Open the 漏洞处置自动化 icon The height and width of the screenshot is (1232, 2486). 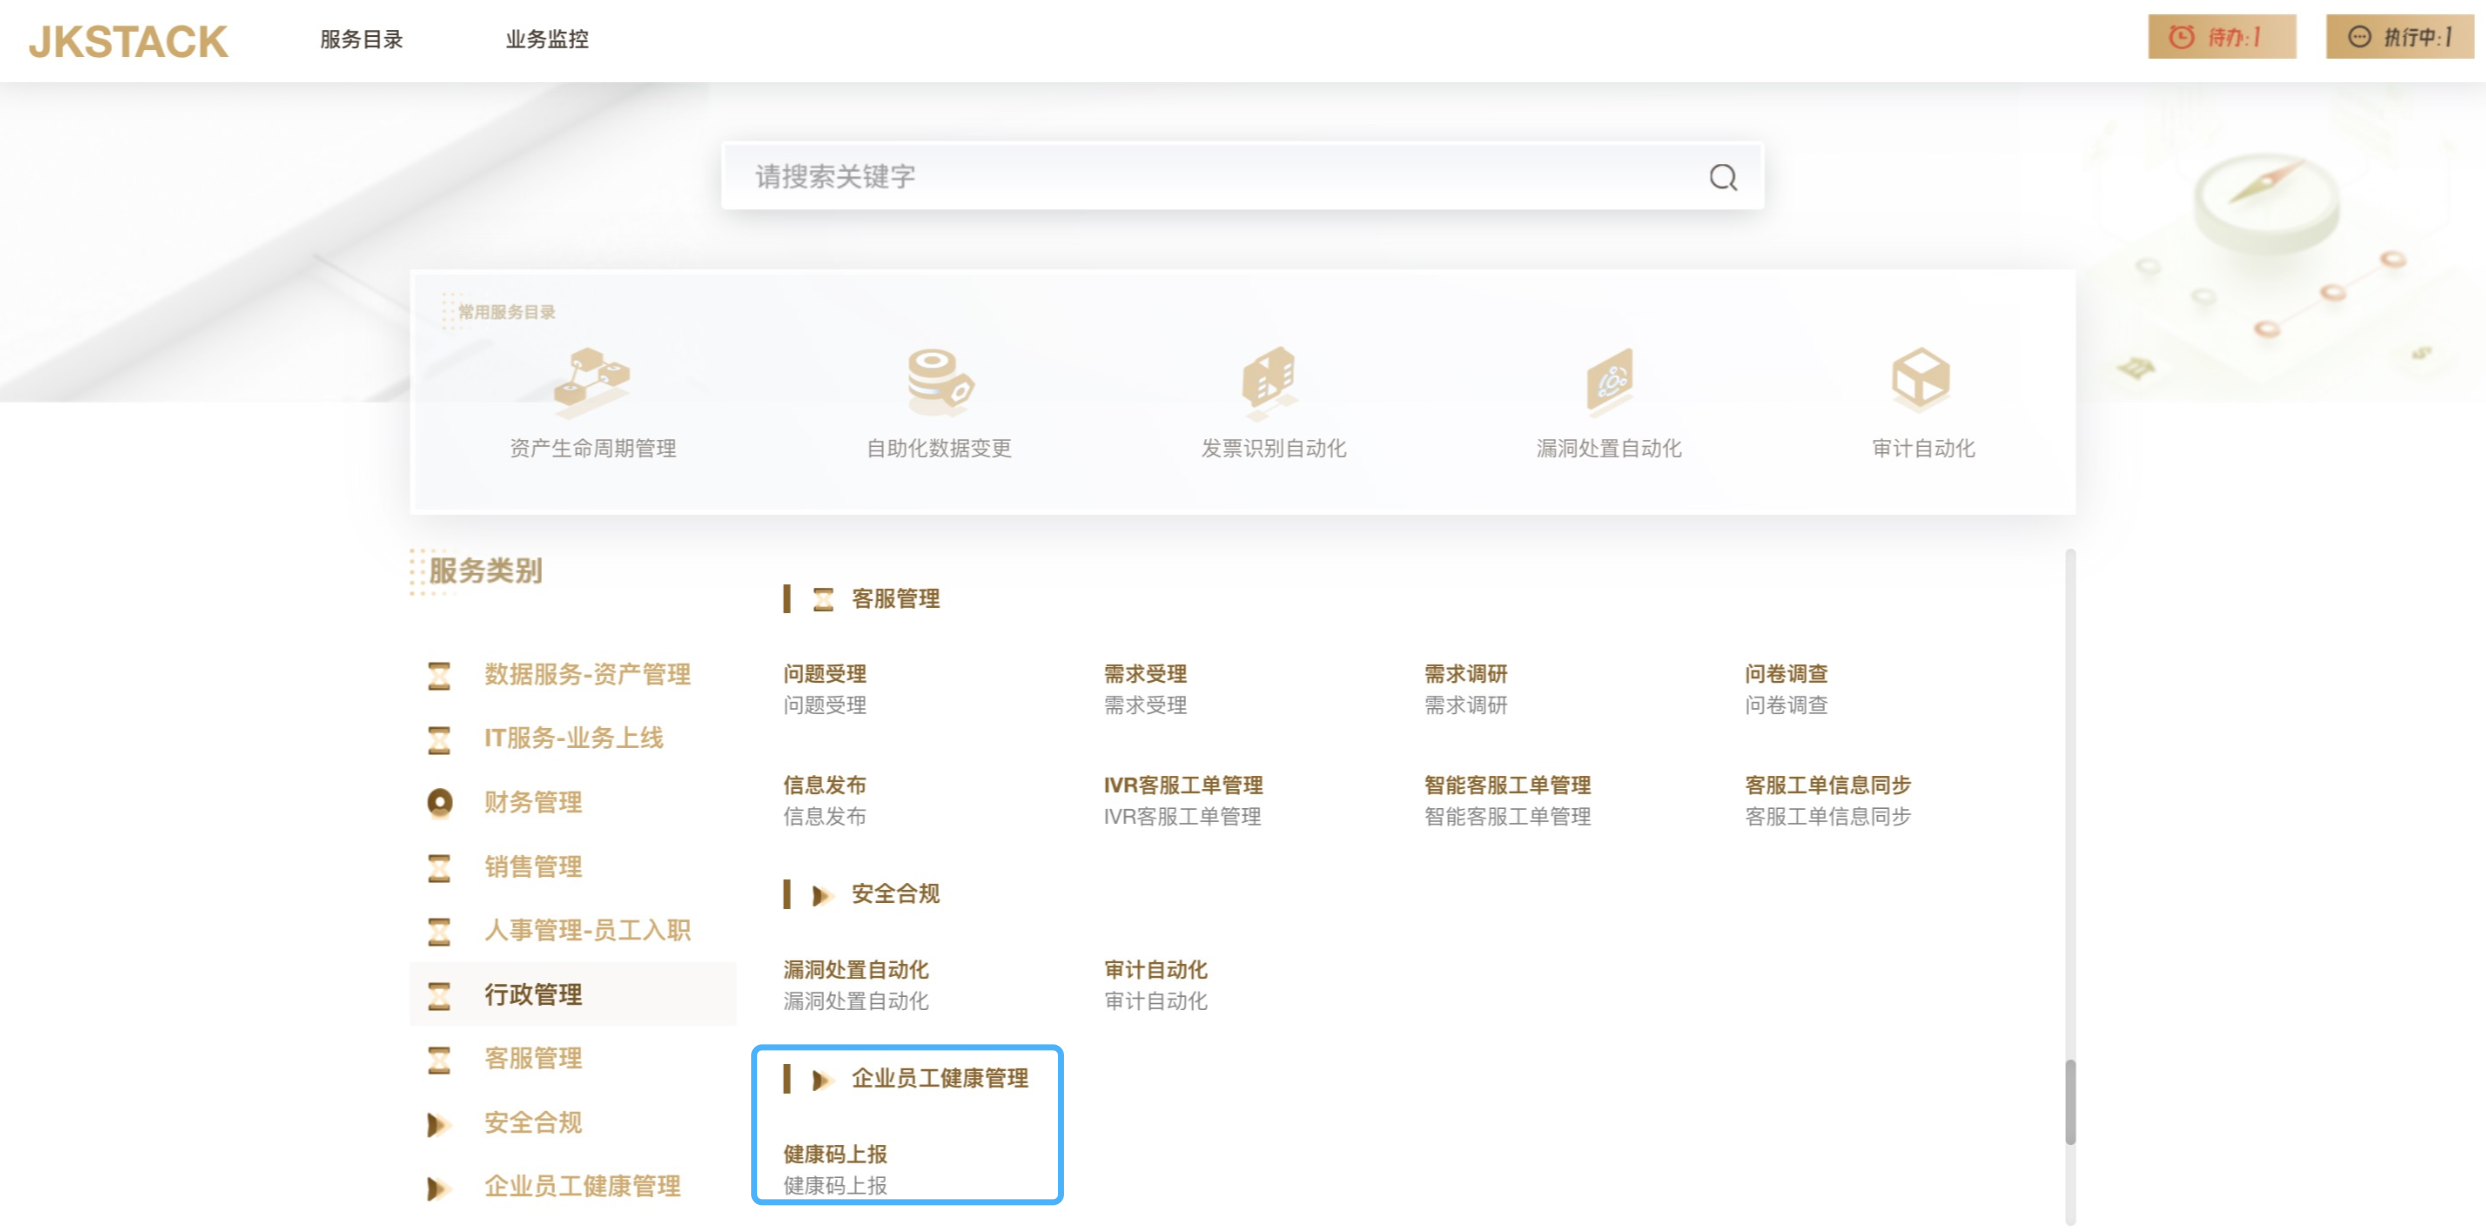1608,381
